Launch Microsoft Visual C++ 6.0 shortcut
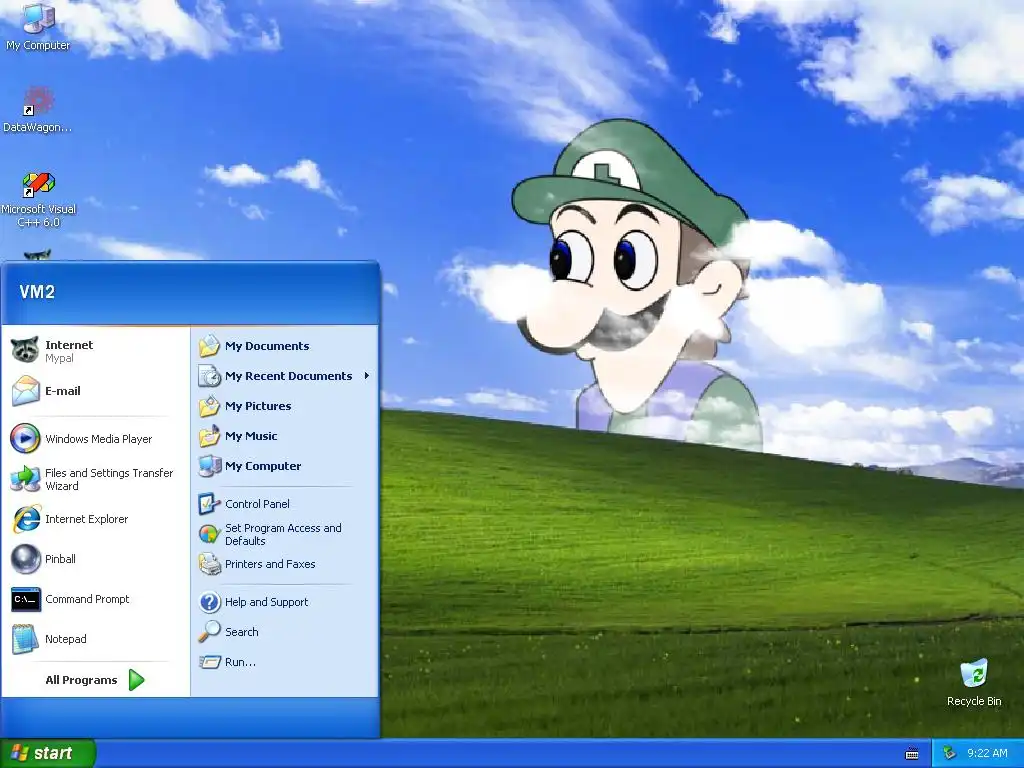1024x768 pixels. (x=38, y=199)
